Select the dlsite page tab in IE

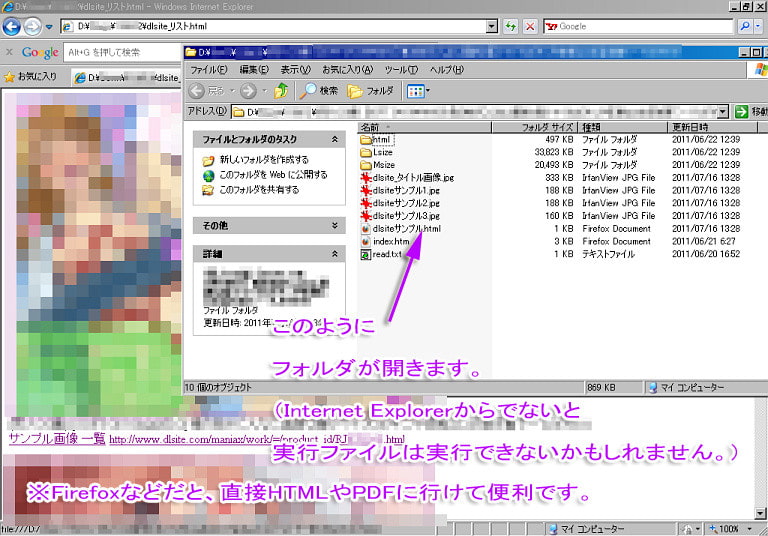point(126,77)
